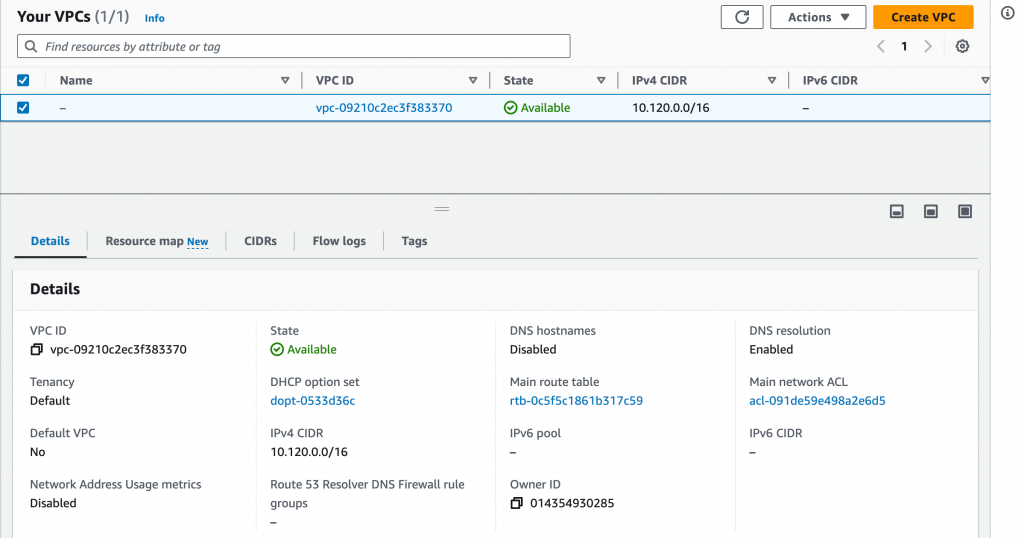Sort by IPv4 CIDR column arrow

772,80
